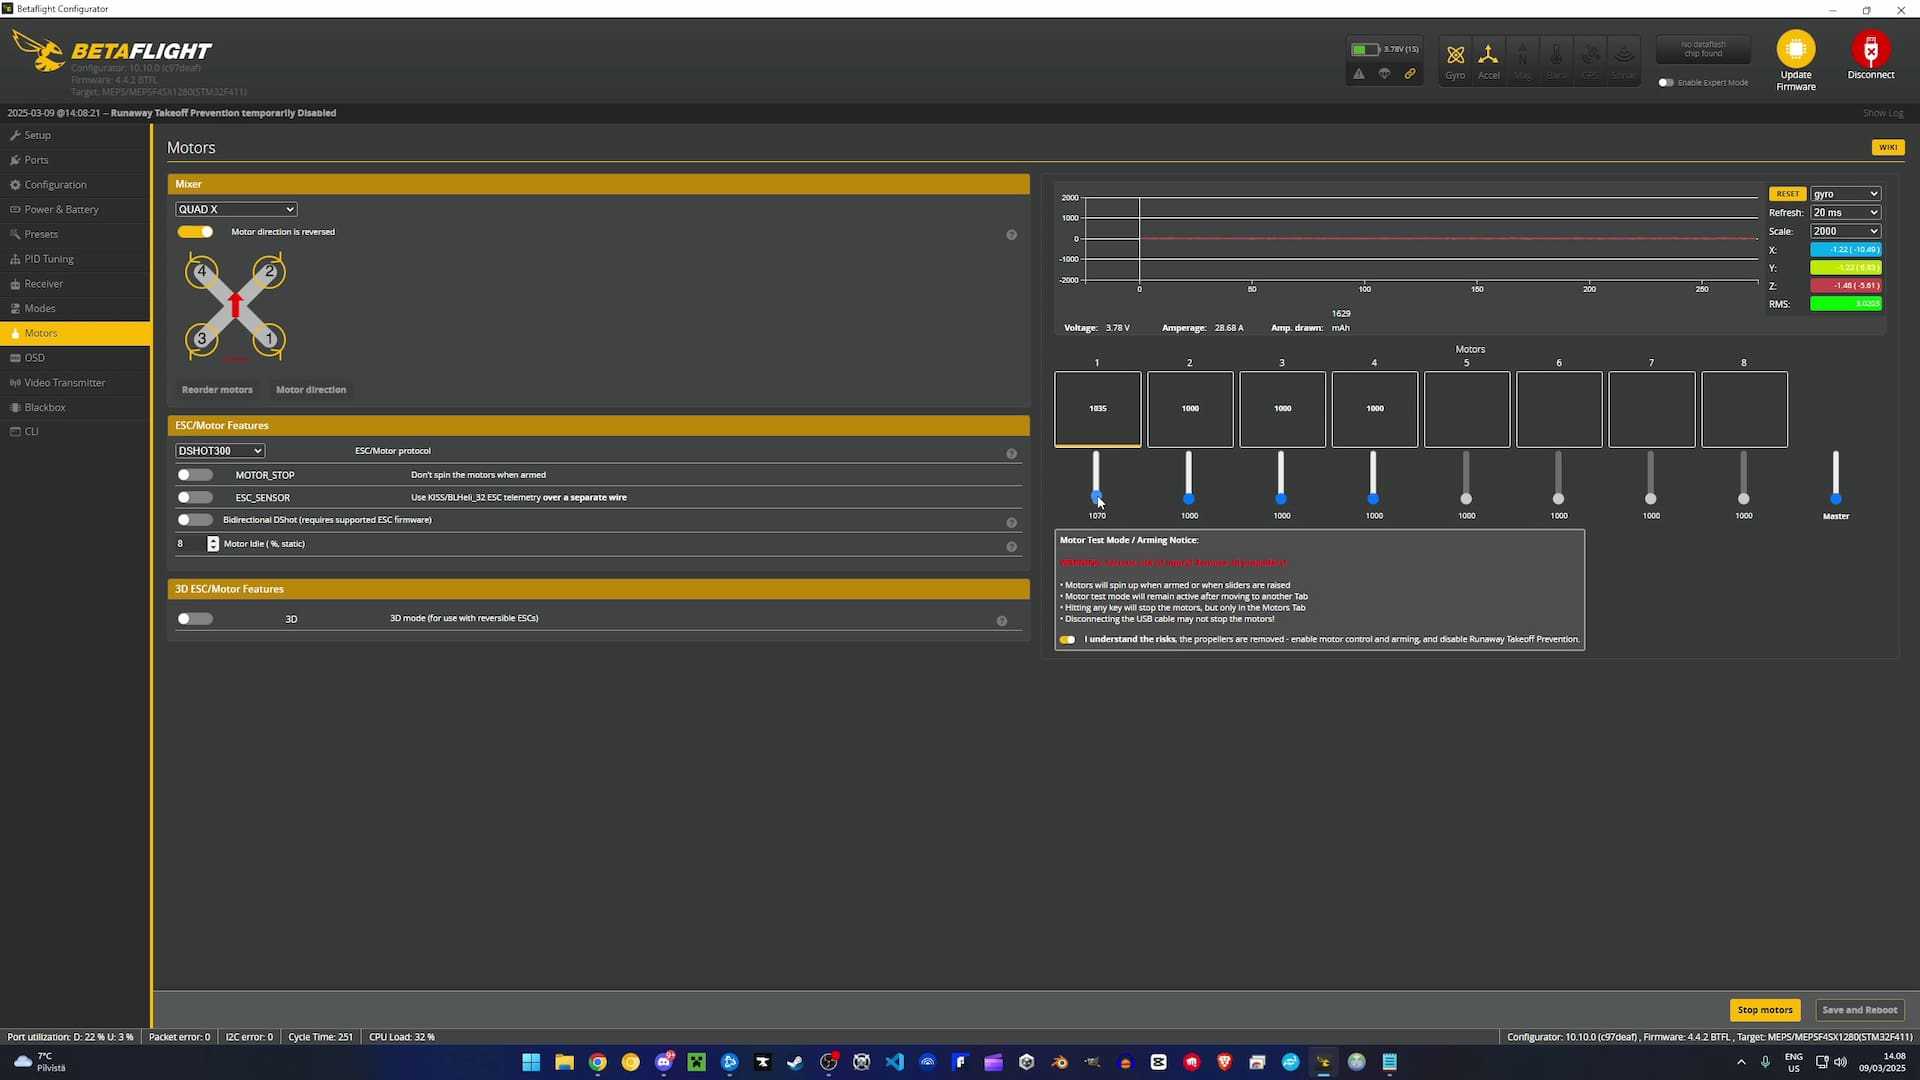The image size is (1920, 1080).
Task: Enable MOTOR_STOP switch
Action: coord(195,475)
